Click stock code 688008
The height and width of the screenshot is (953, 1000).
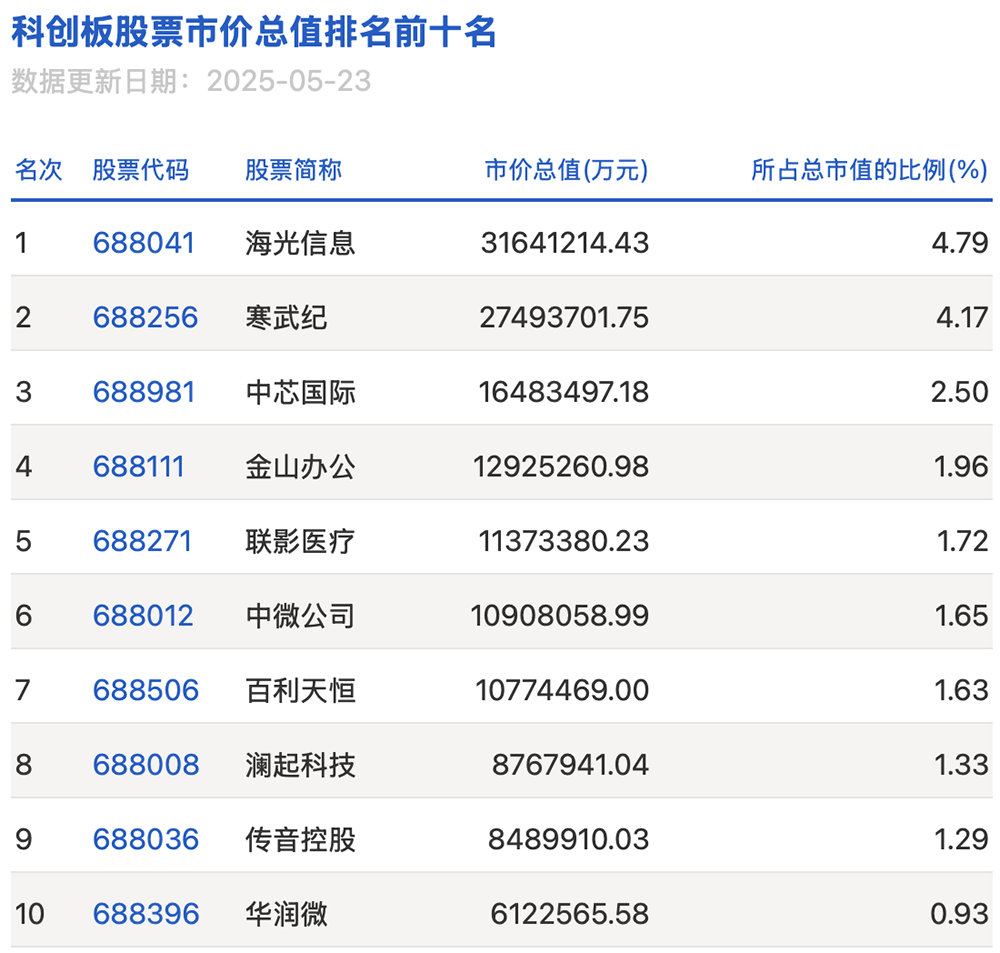(x=145, y=765)
